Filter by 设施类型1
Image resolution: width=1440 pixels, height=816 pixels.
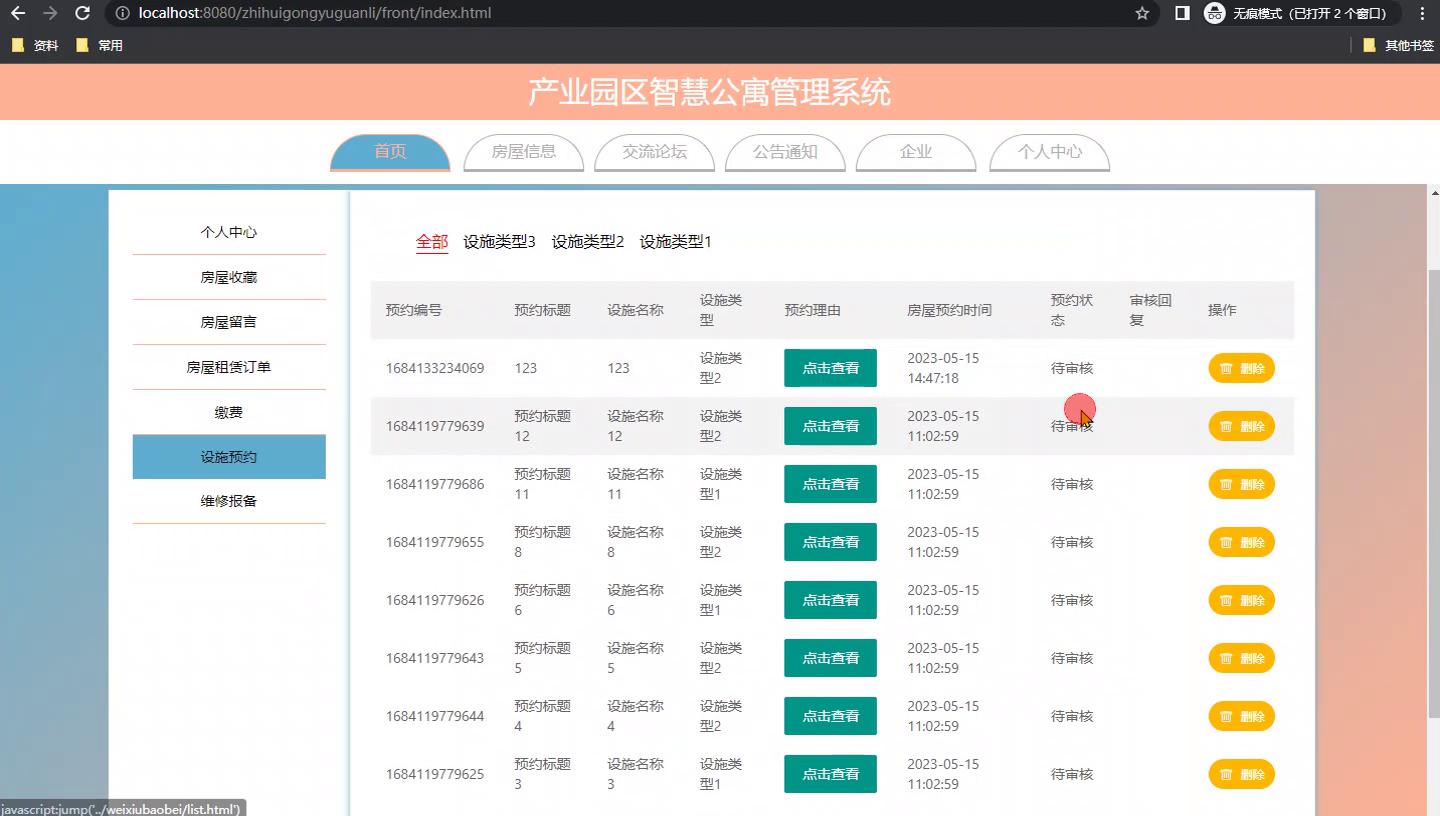[675, 242]
